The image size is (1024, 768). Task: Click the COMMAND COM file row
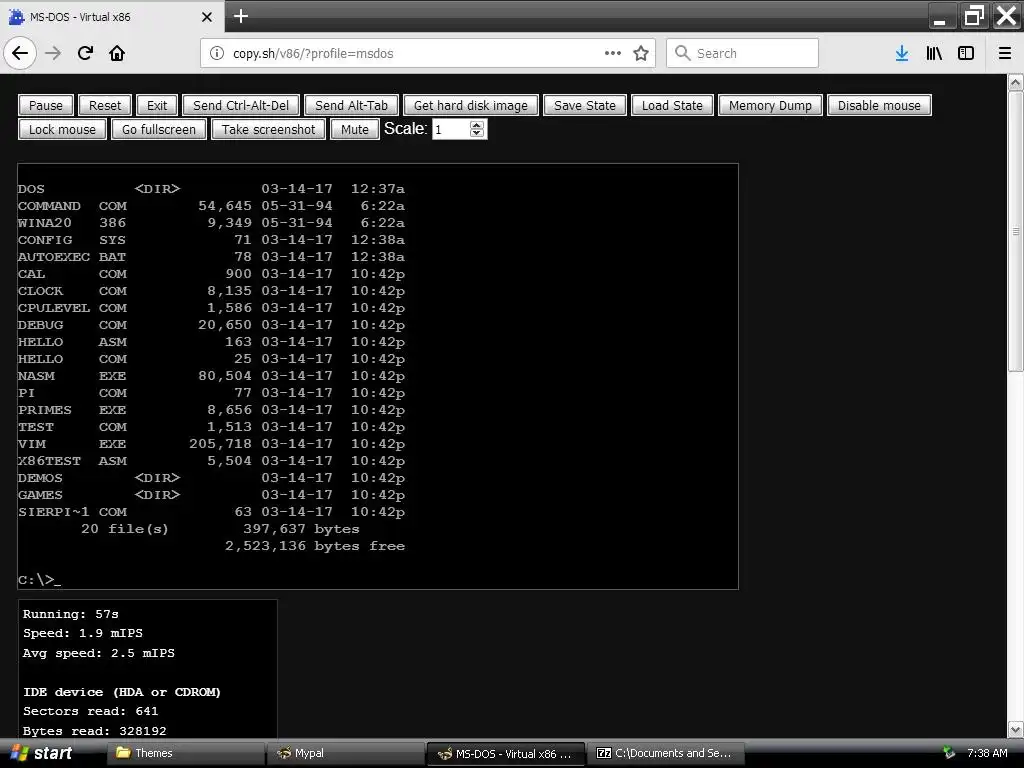pos(211,206)
